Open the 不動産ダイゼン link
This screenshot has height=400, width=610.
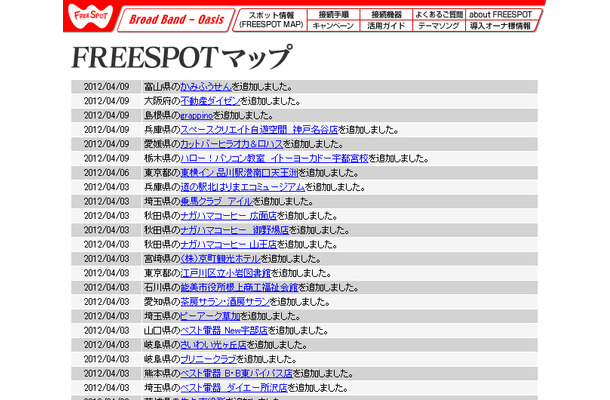coord(210,101)
